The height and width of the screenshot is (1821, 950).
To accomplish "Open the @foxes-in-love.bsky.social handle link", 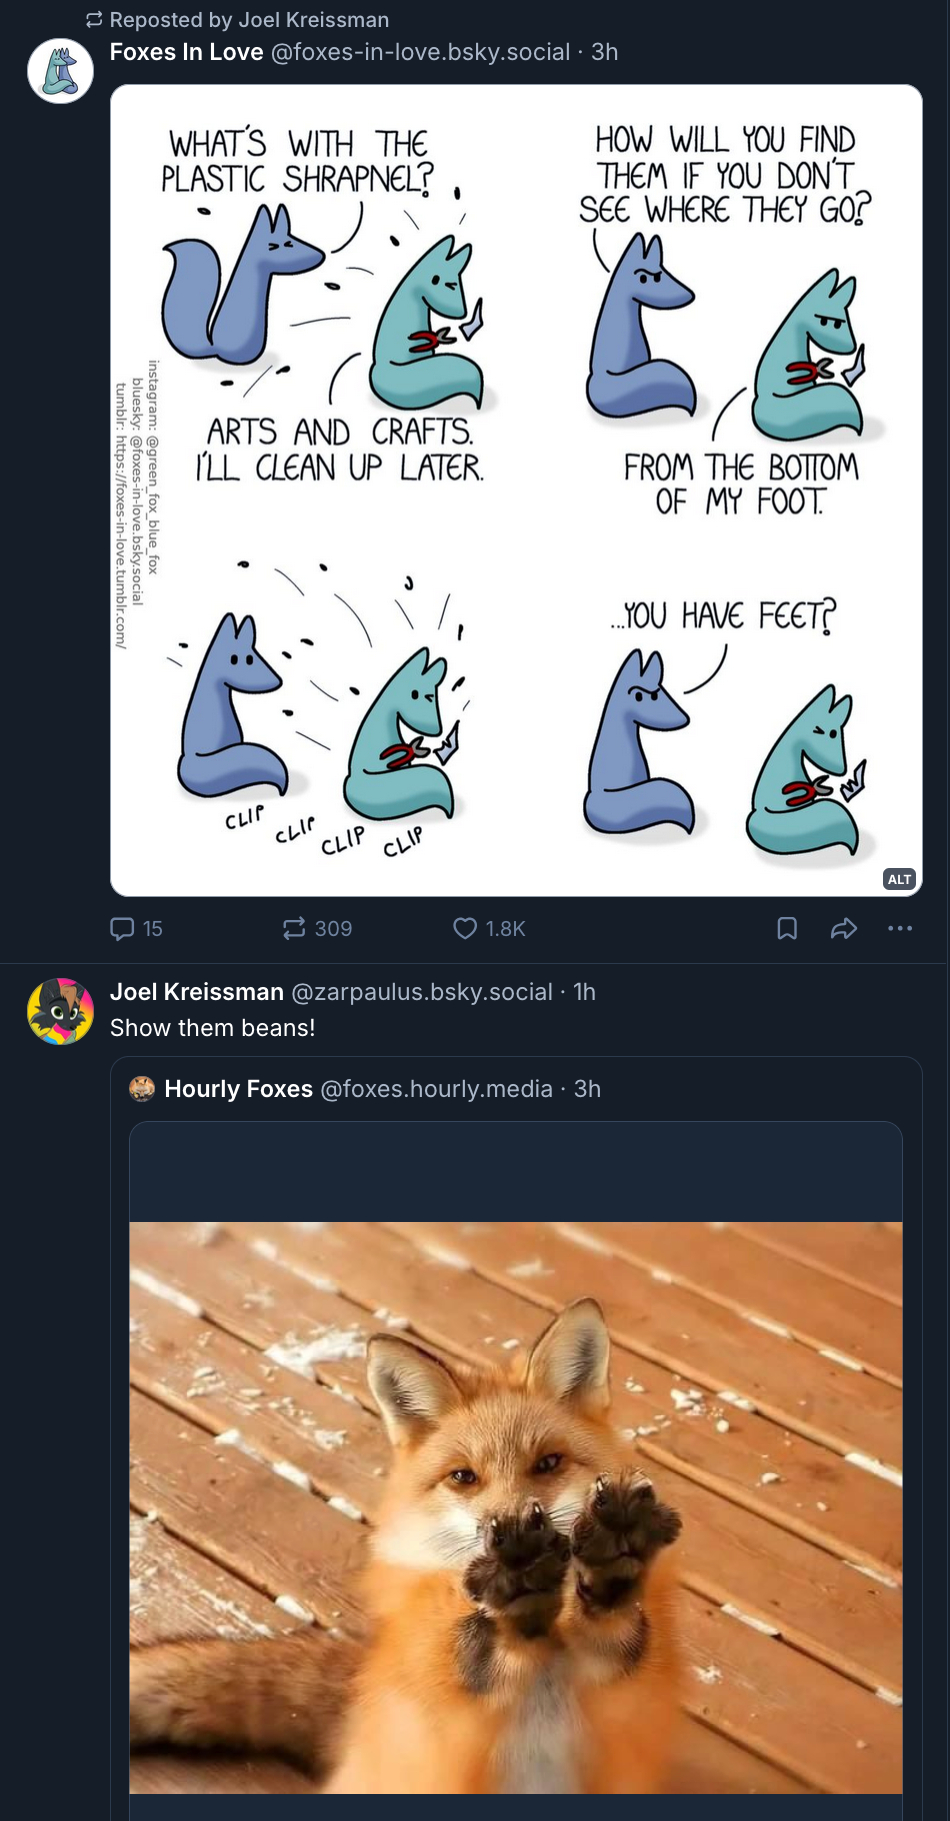I will tap(420, 52).
